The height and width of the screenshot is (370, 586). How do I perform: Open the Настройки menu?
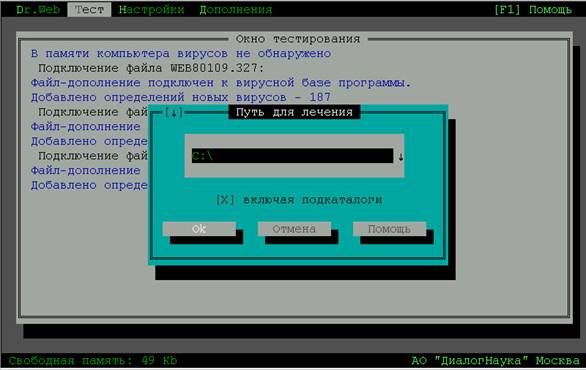pos(151,9)
